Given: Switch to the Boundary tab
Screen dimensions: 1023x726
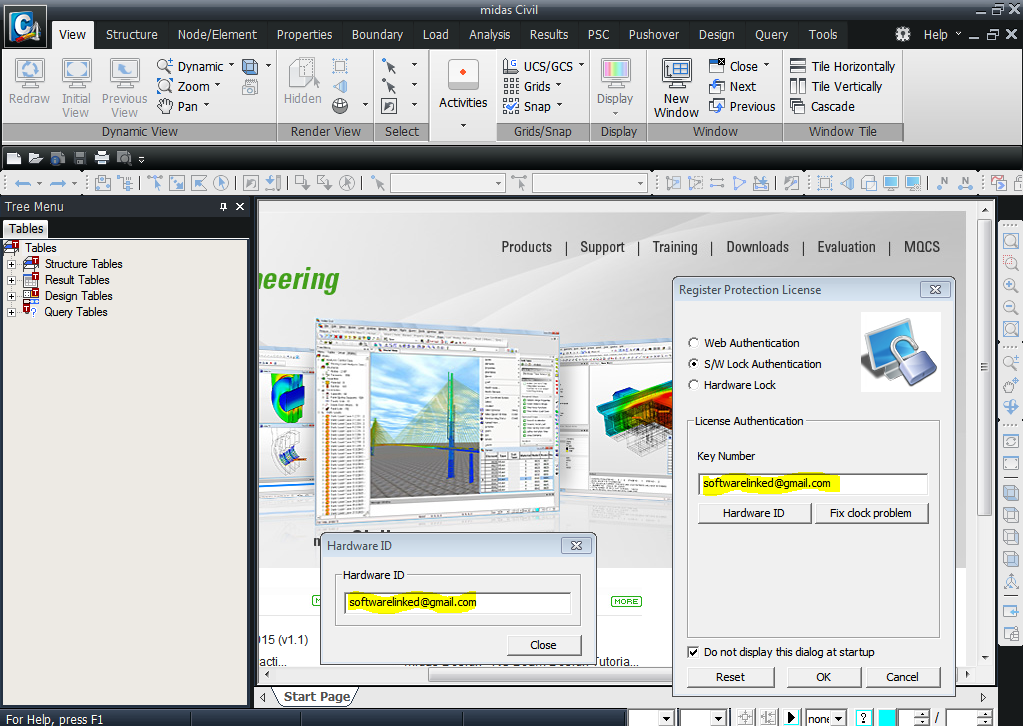Looking at the screenshot, I should (377, 35).
